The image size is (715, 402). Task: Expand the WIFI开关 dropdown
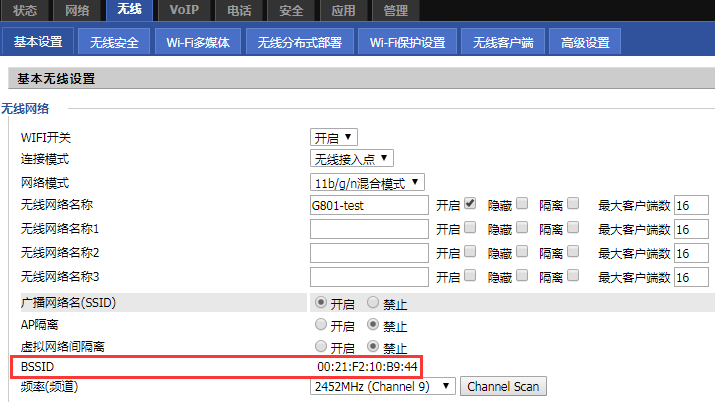click(334, 137)
